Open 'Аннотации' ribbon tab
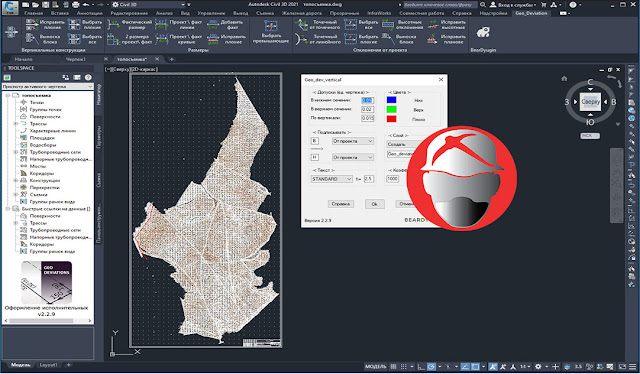640x374 pixels. [90, 13]
